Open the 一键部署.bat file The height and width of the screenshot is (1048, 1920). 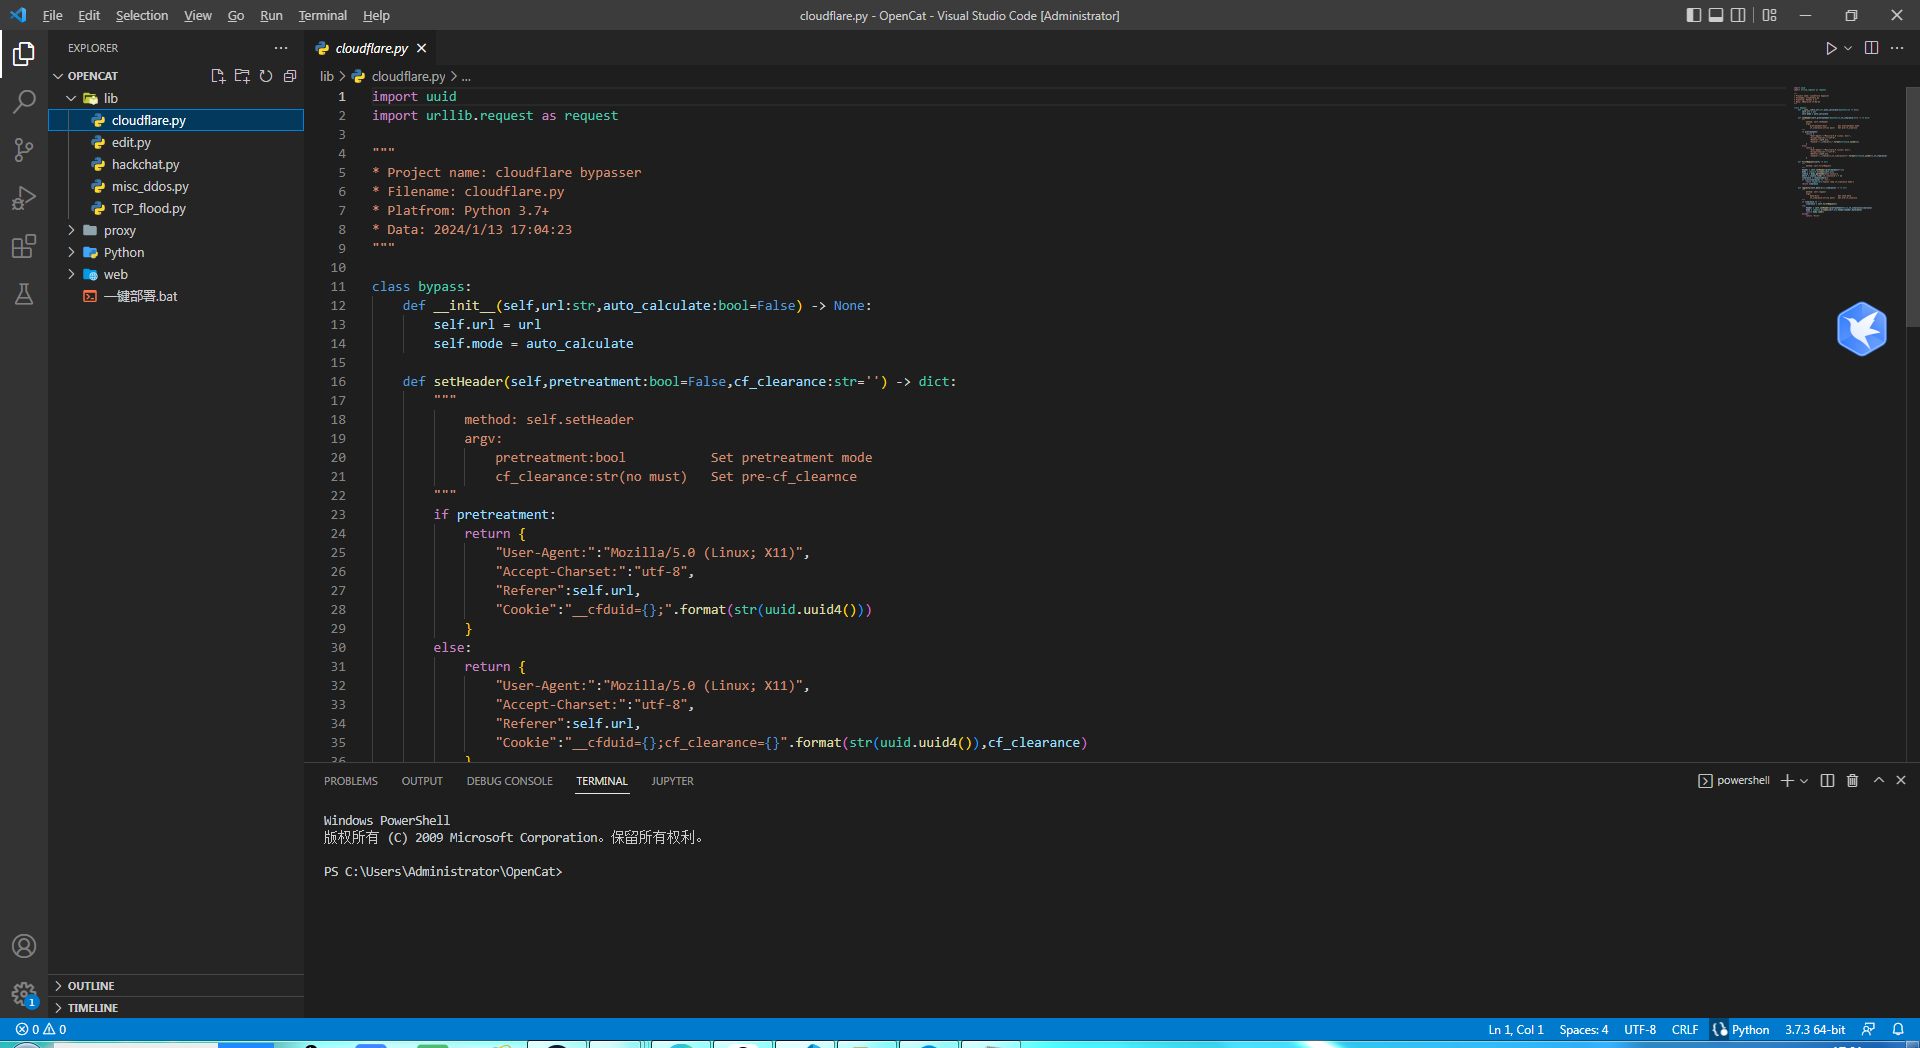(x=176, y=296)
